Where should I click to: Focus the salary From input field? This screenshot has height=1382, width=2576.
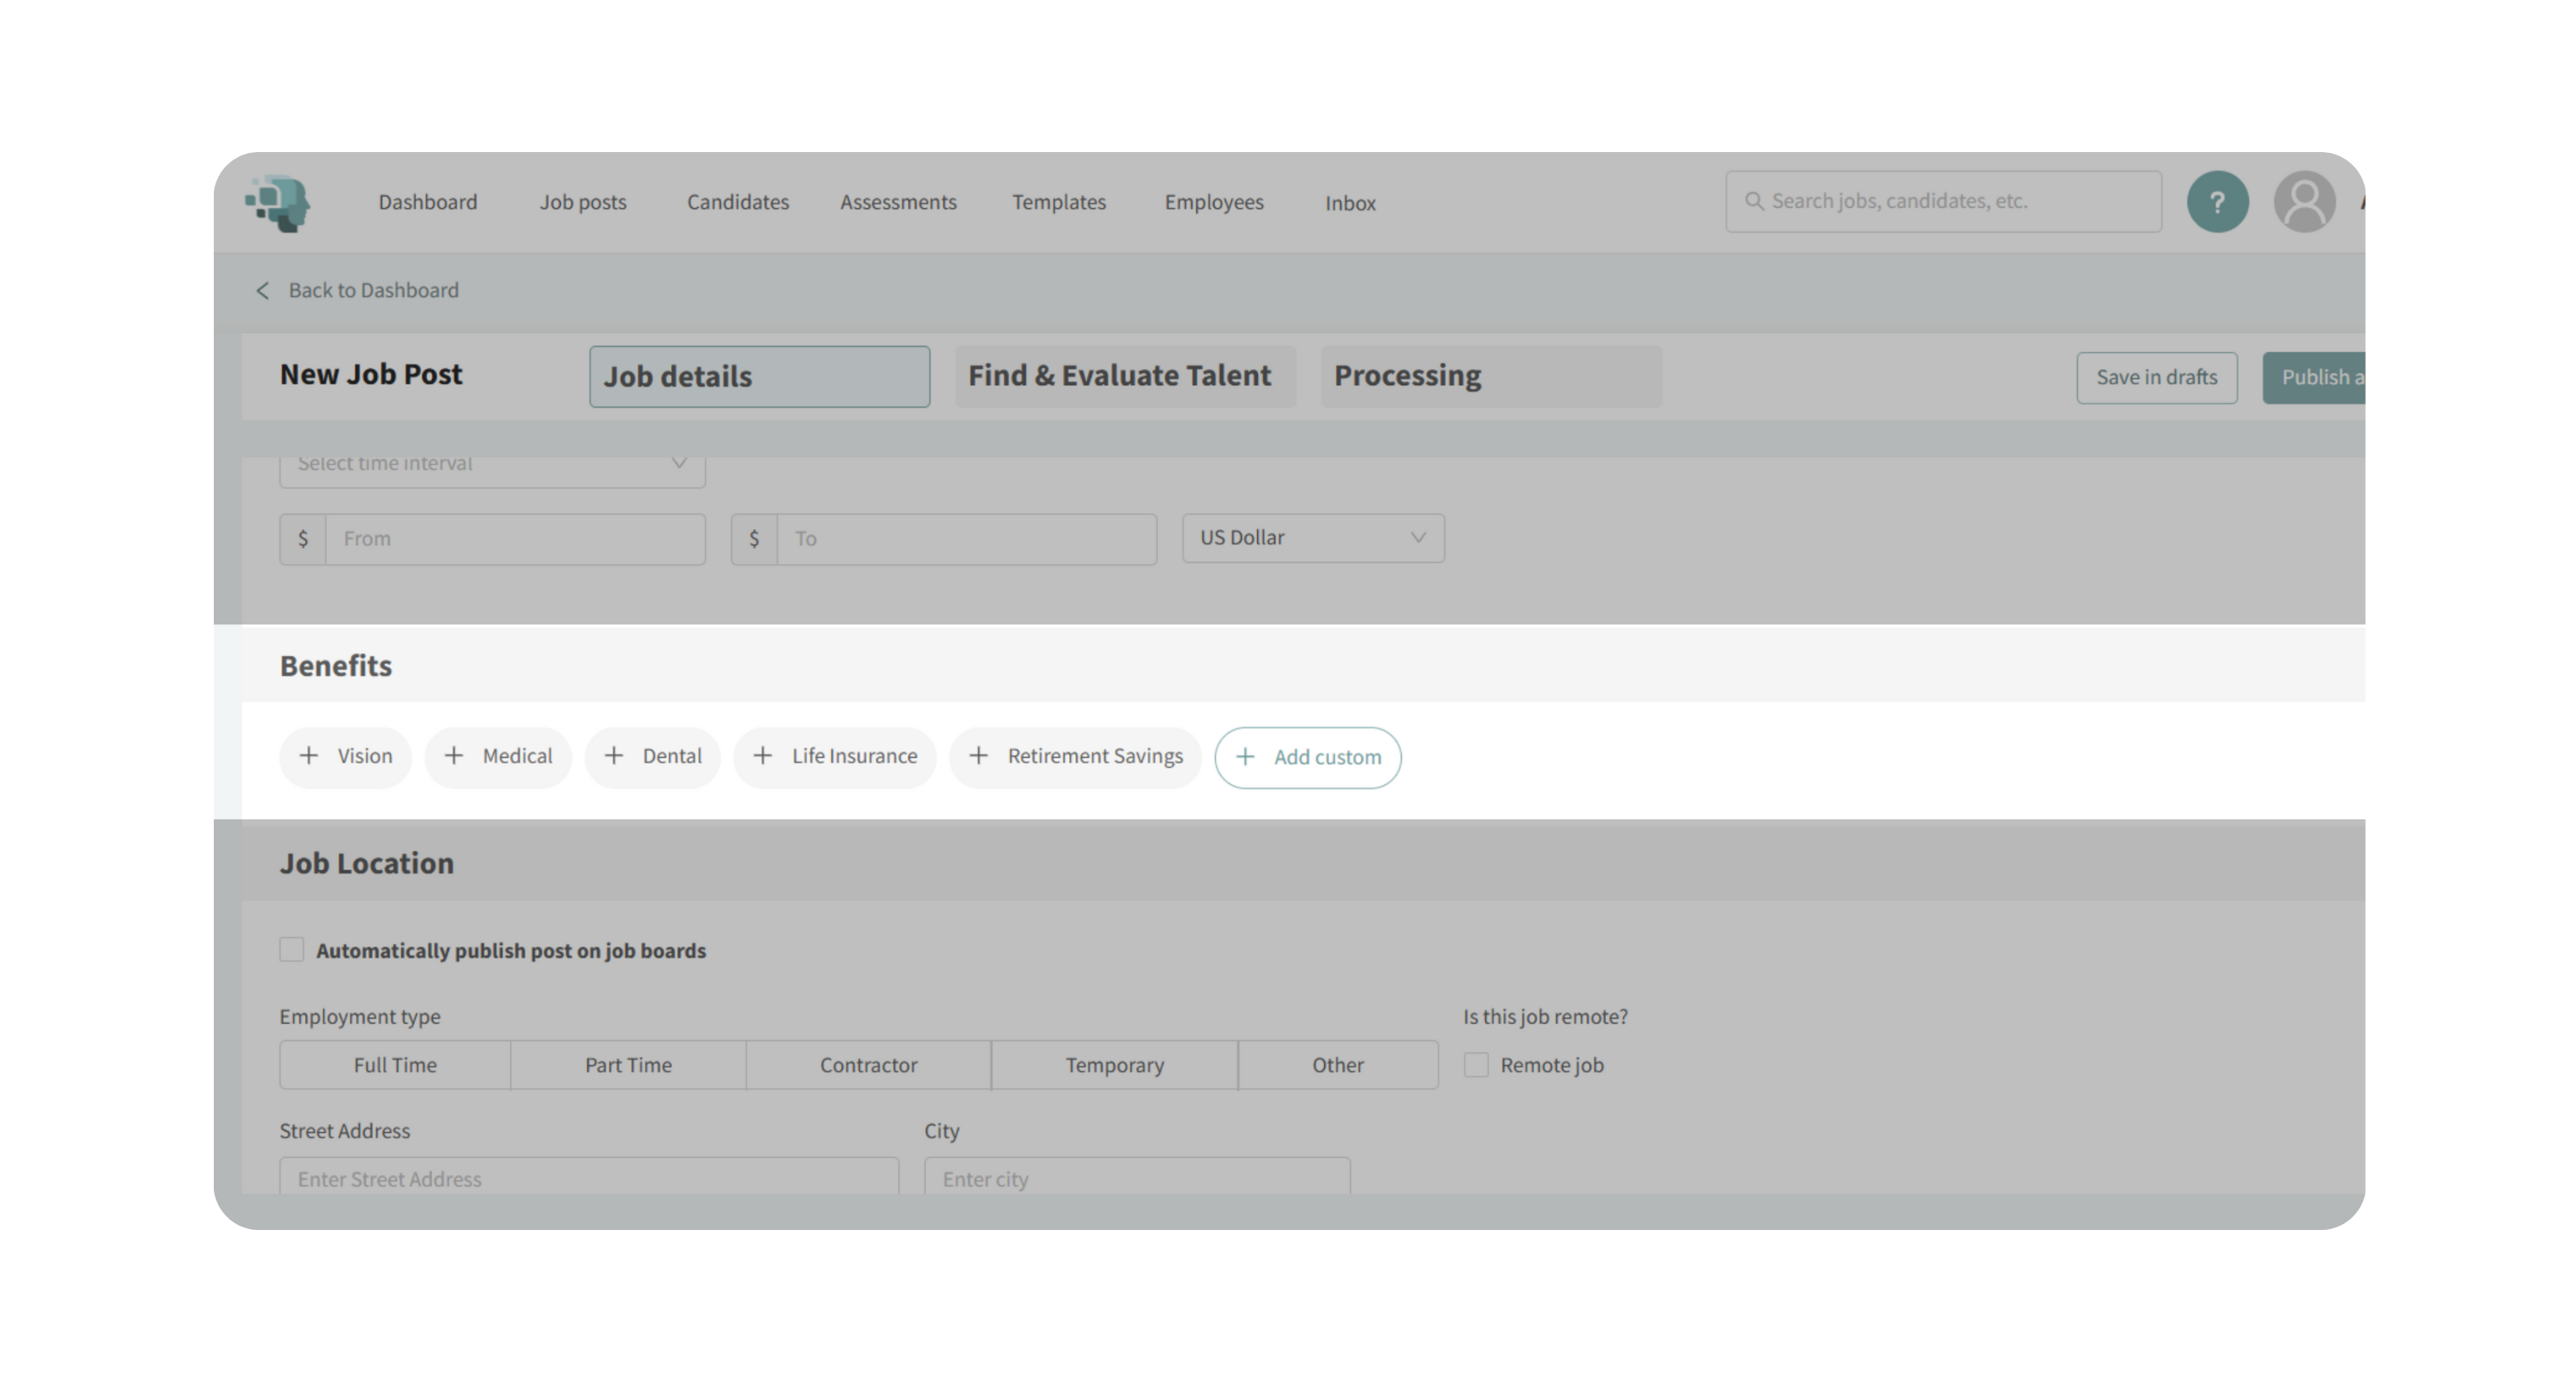click(514, 540)
